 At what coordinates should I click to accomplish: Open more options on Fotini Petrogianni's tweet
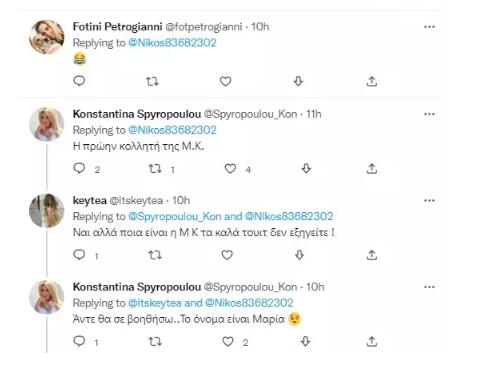pyautogui.click(x=429, y=27)
